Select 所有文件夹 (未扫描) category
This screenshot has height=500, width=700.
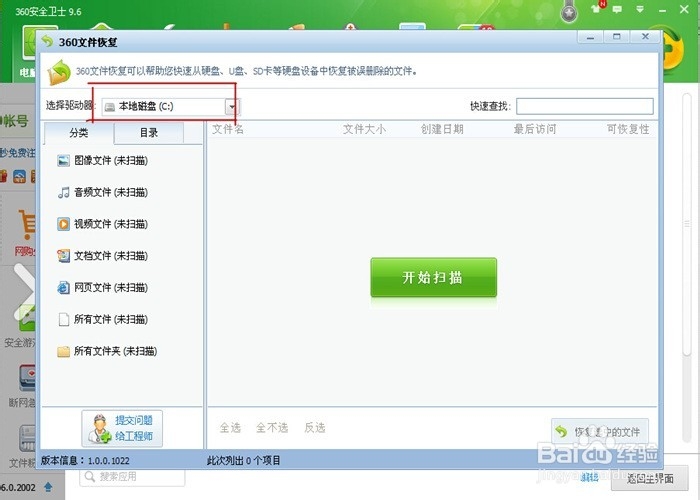point(107,351)
